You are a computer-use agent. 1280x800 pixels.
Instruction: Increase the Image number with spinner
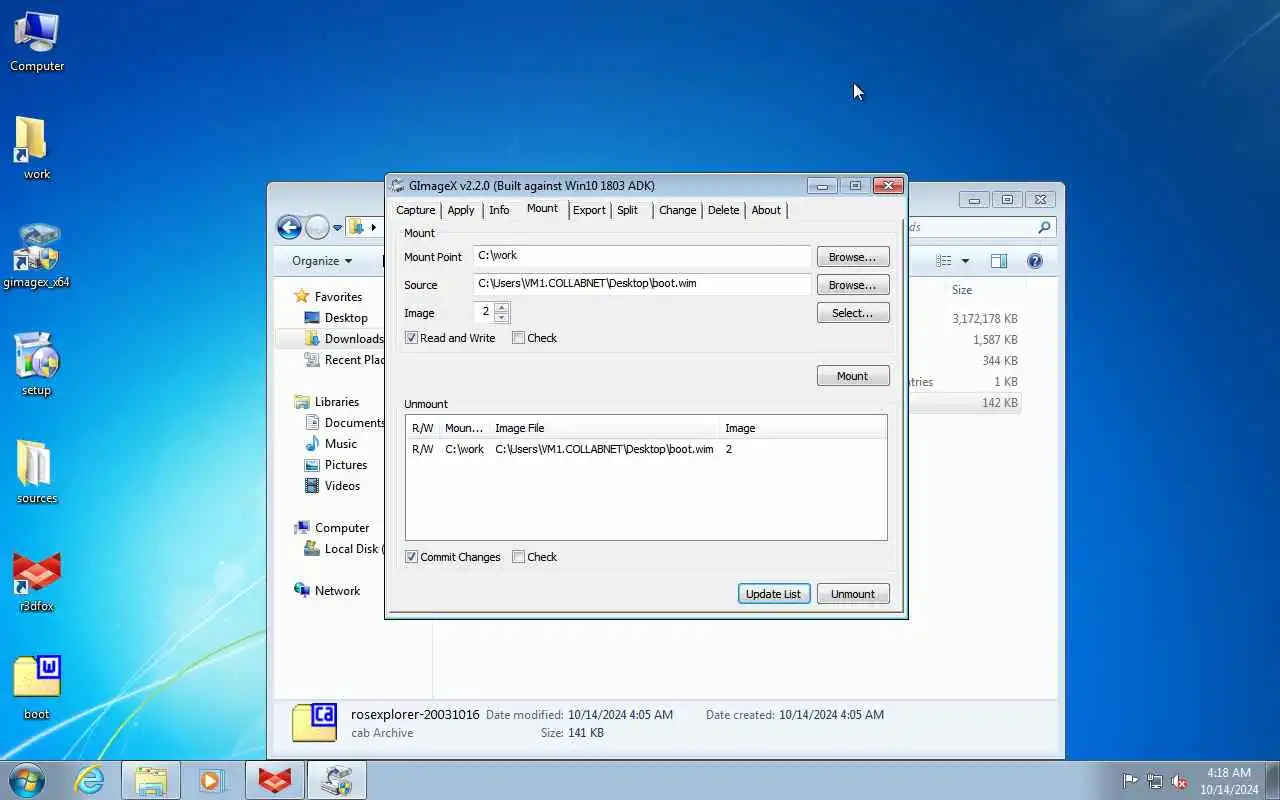coord(502,307)
